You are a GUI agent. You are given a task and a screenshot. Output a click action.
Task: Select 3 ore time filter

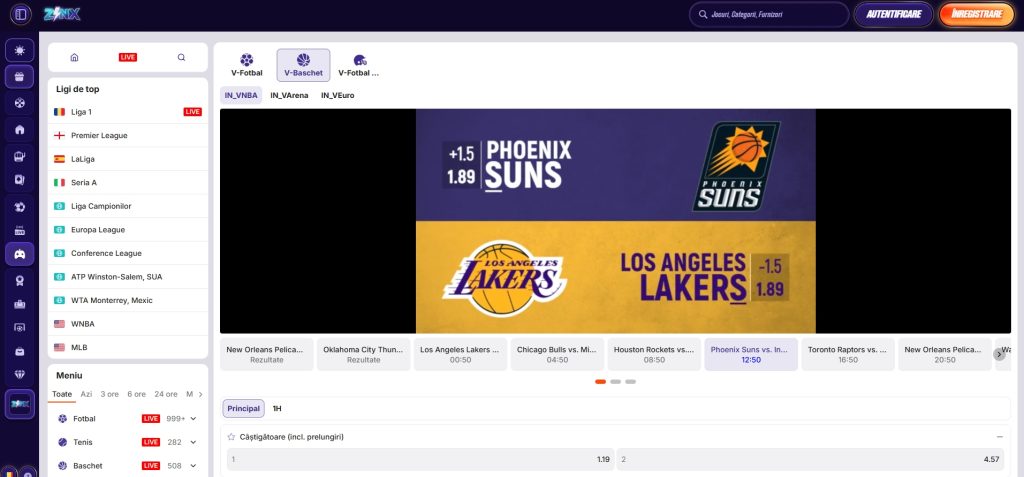[x=110, y=394]
